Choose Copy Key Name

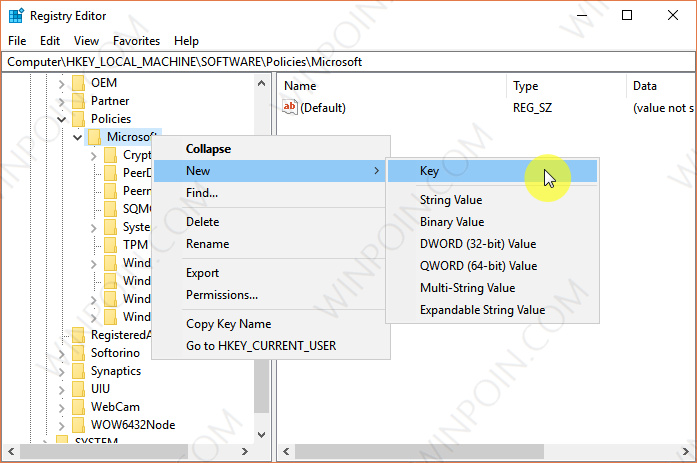(x=271, y=324)
